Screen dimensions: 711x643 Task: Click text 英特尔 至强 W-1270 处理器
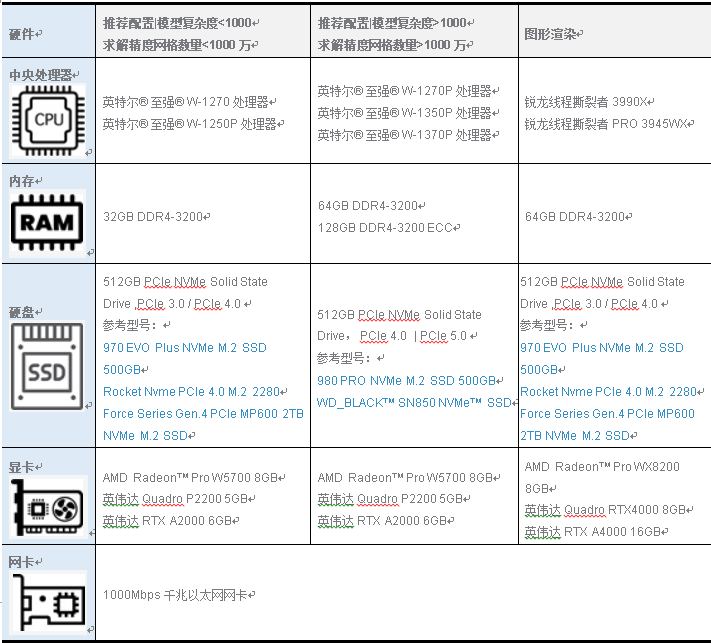185,102
